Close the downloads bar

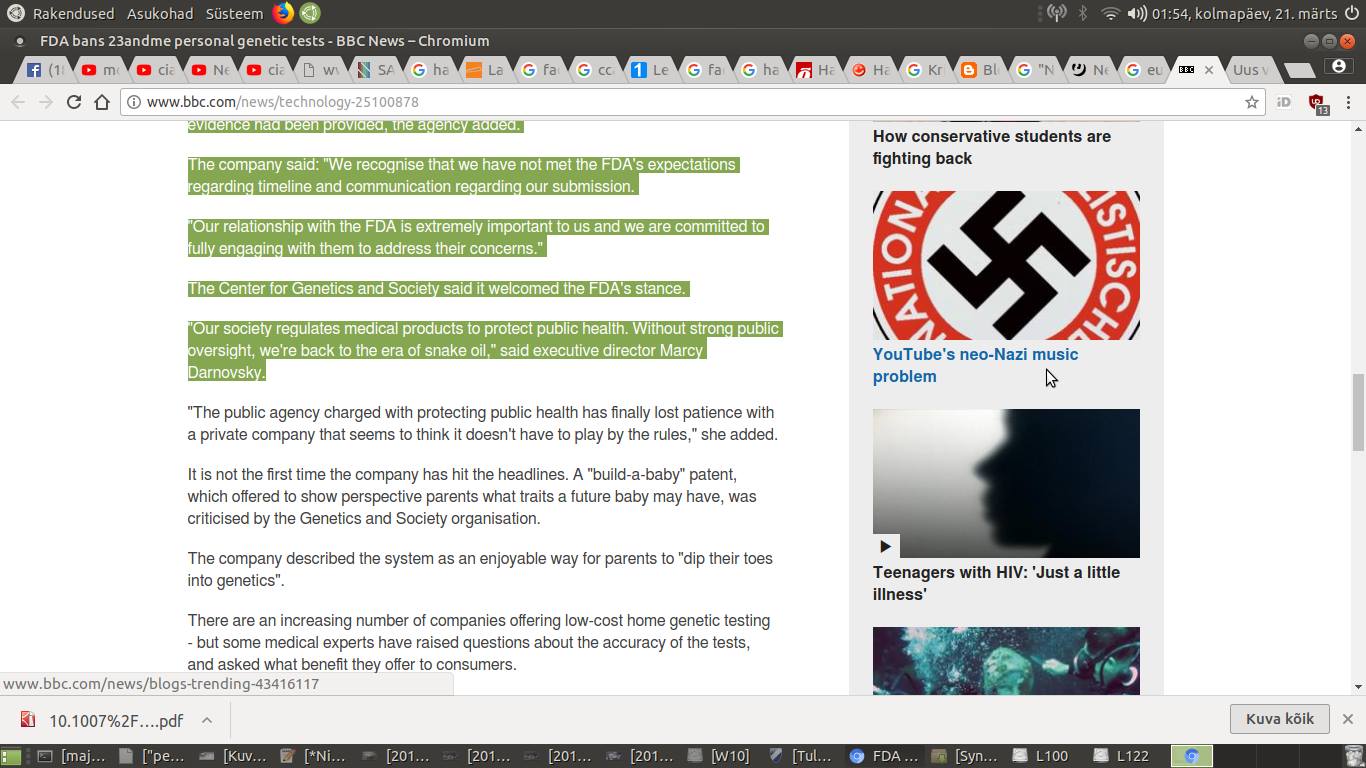(x=1347, y=719)
